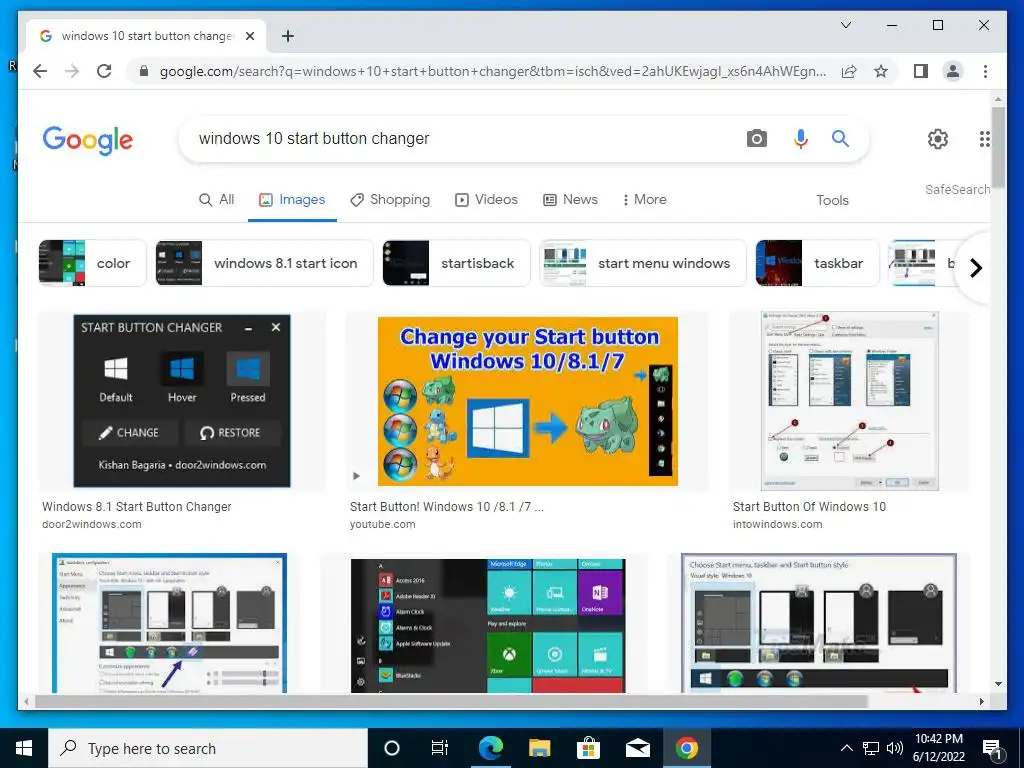Show more filter chips with arrow
This screenshot has width=1024, height=768.
pos(976,268)
